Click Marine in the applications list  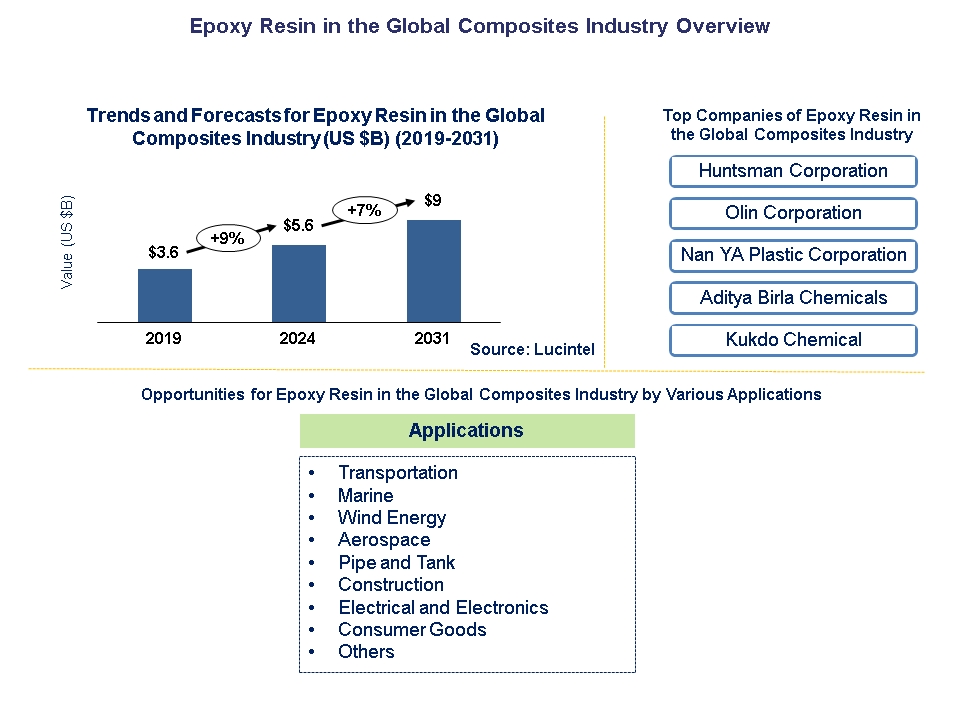[x=366, y=495]
